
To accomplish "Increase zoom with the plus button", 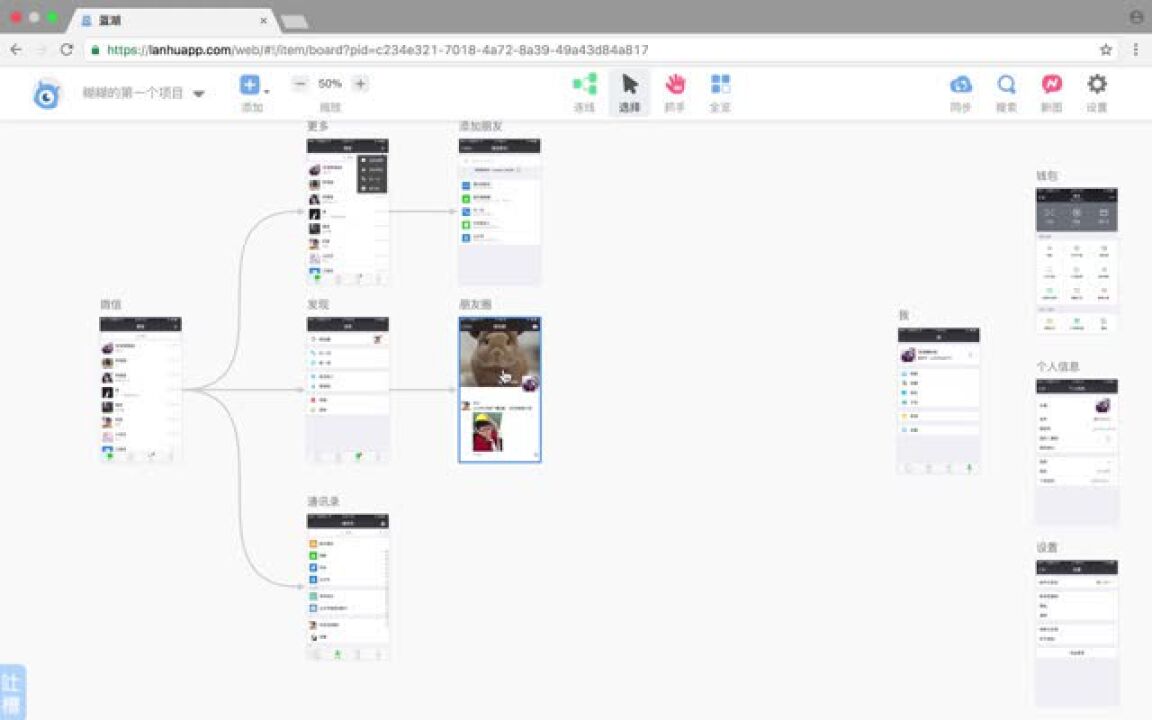I will [x=360, y=84].
